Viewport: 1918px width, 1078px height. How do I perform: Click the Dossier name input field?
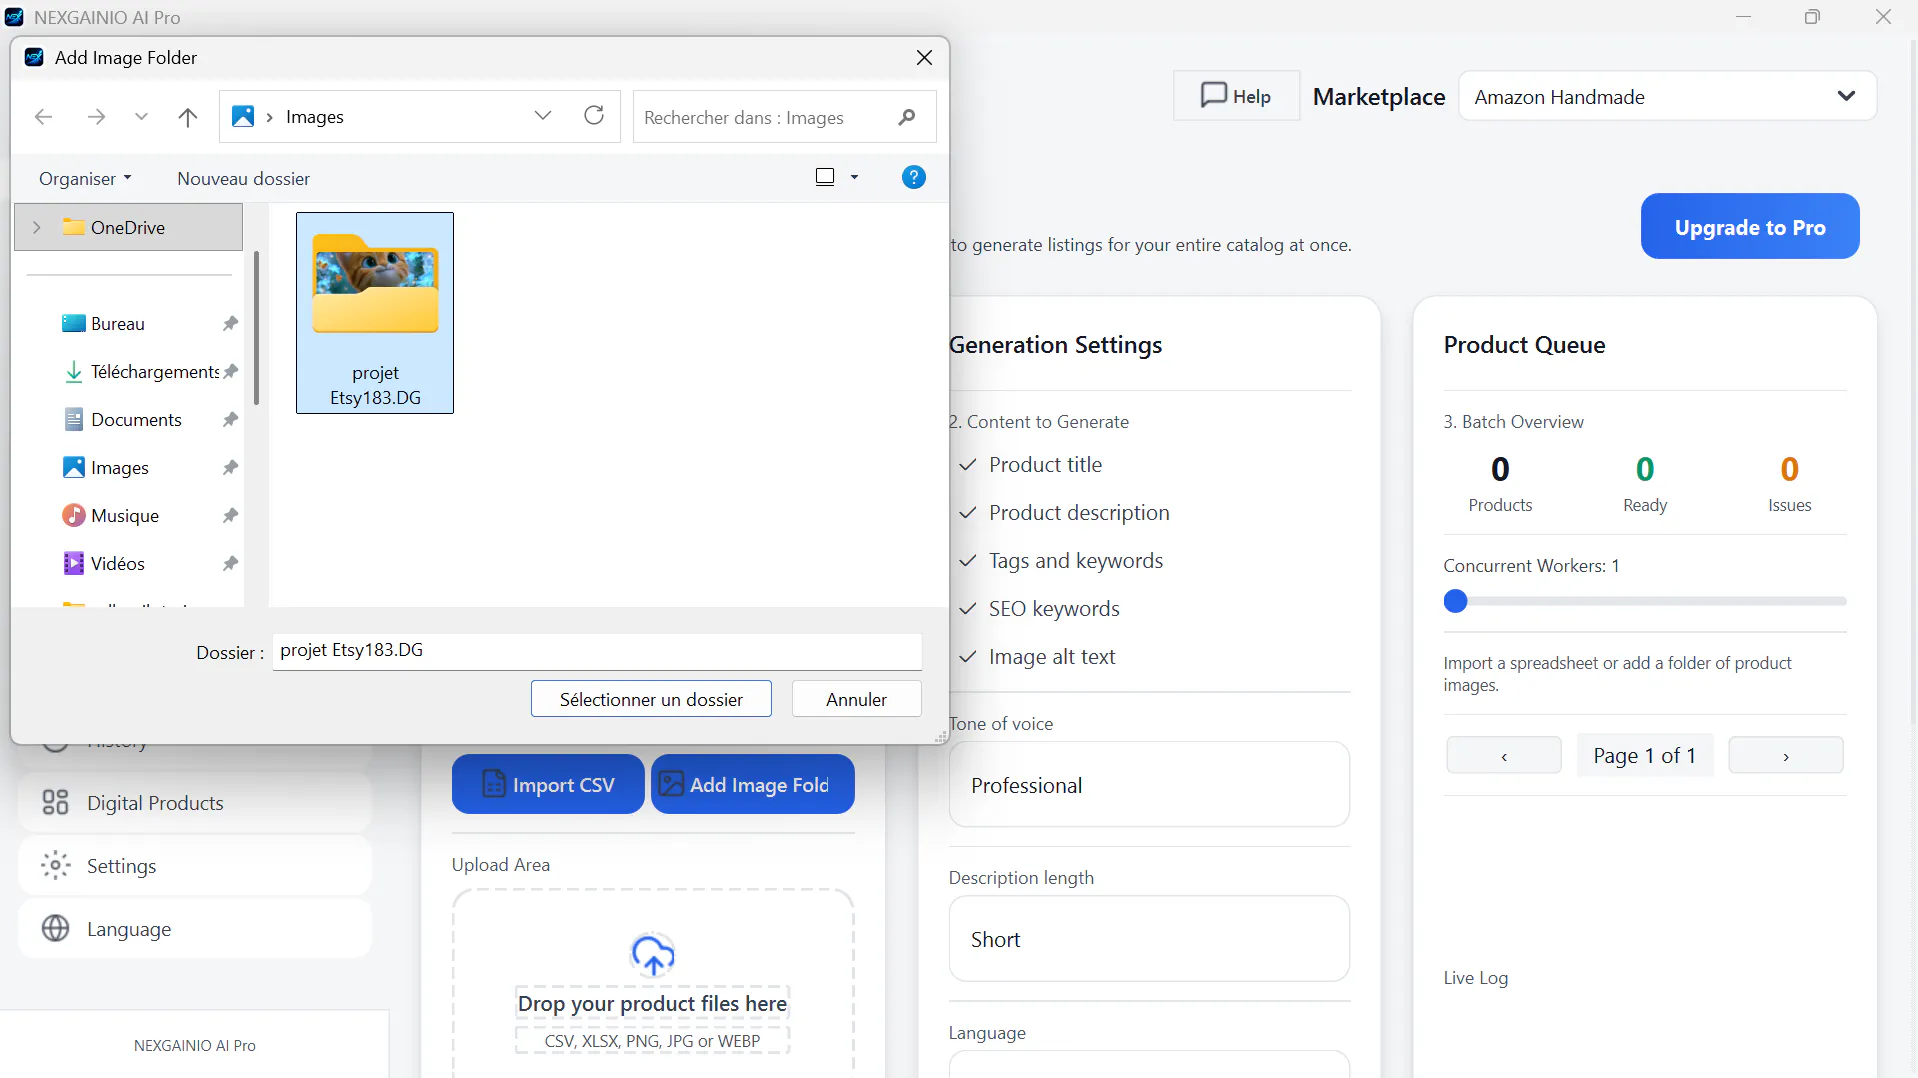(x=597, y=651)
